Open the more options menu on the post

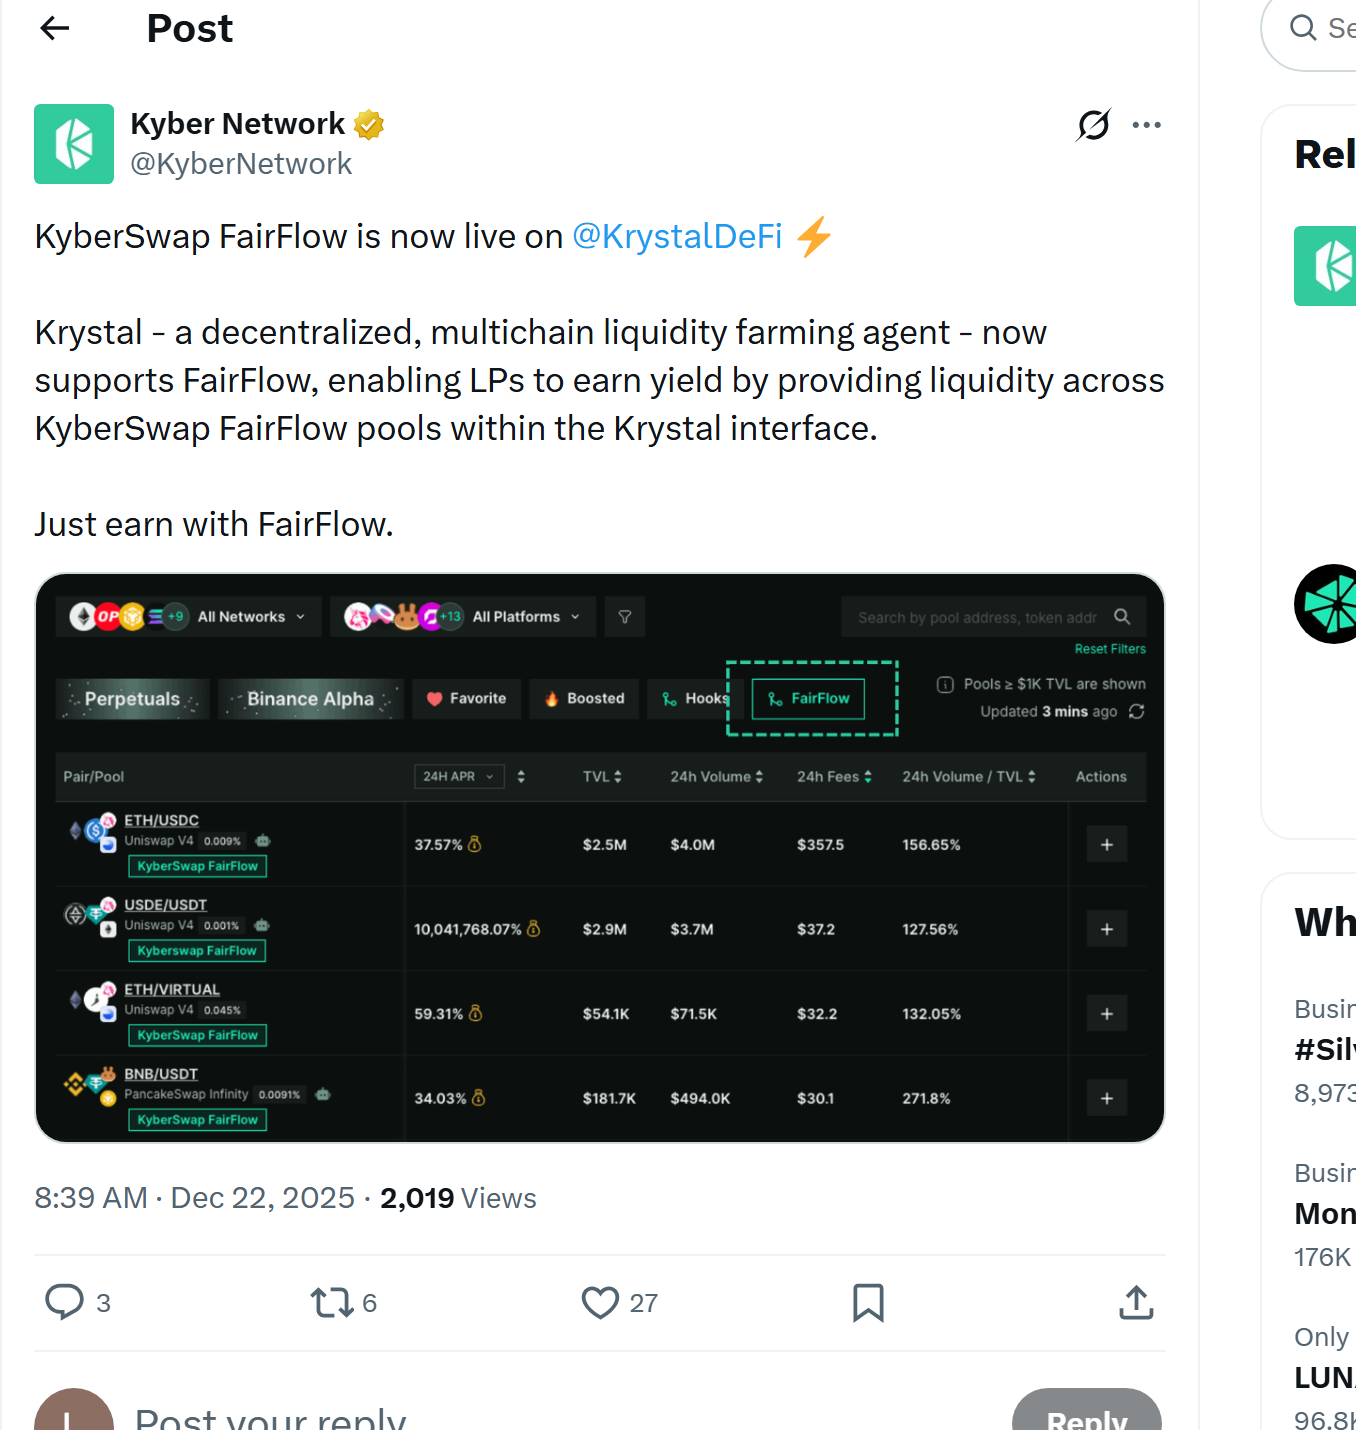[1146, 124]
